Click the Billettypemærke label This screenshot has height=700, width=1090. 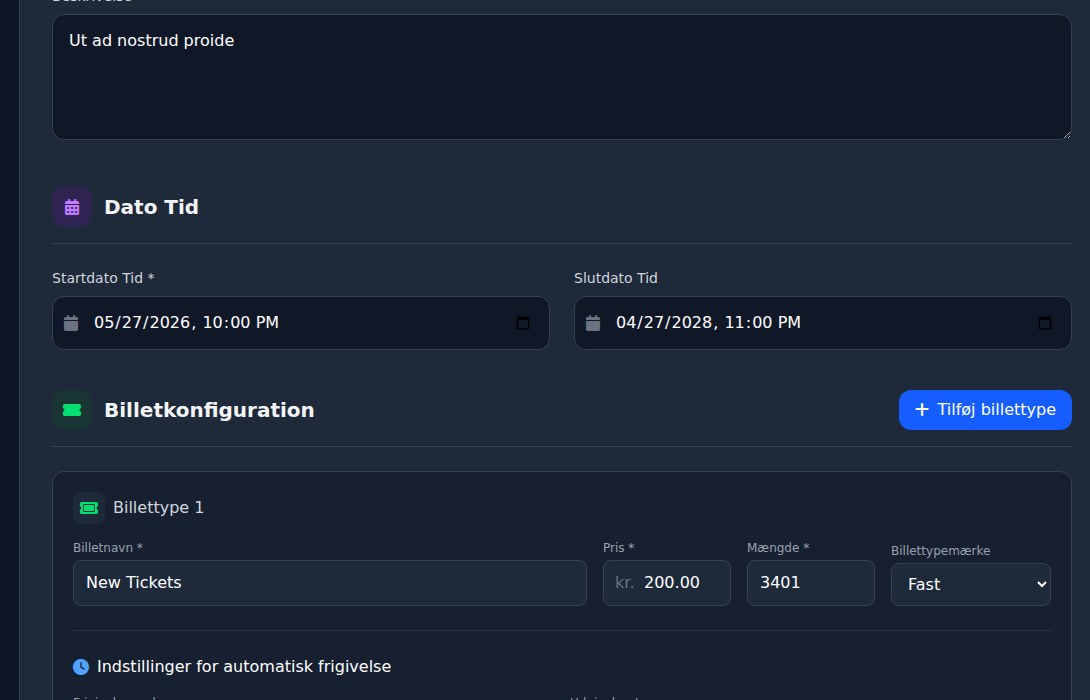(x=941, y=551)
